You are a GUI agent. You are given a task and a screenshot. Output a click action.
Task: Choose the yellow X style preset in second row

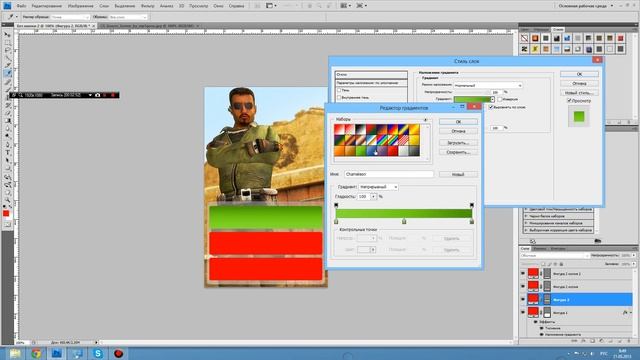(x=535, y=49)
